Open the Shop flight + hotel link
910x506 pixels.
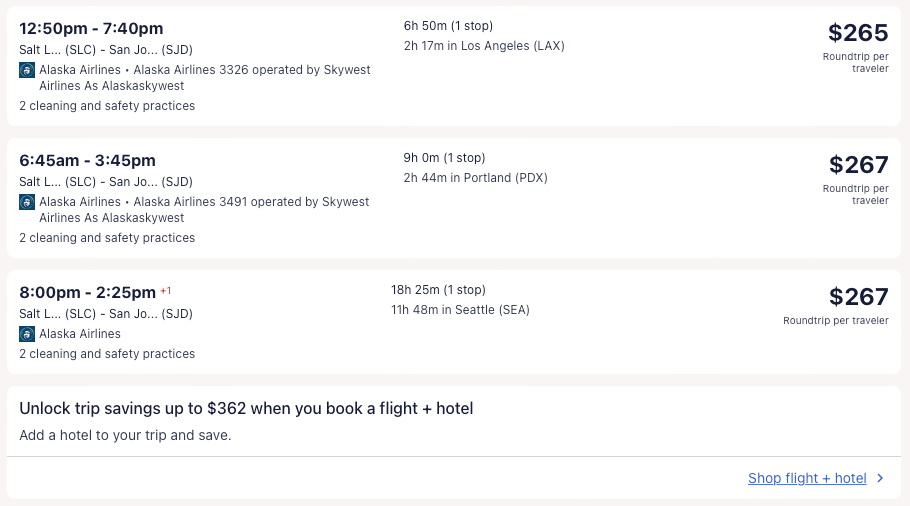pyautogui.click(x=807, y=478)
